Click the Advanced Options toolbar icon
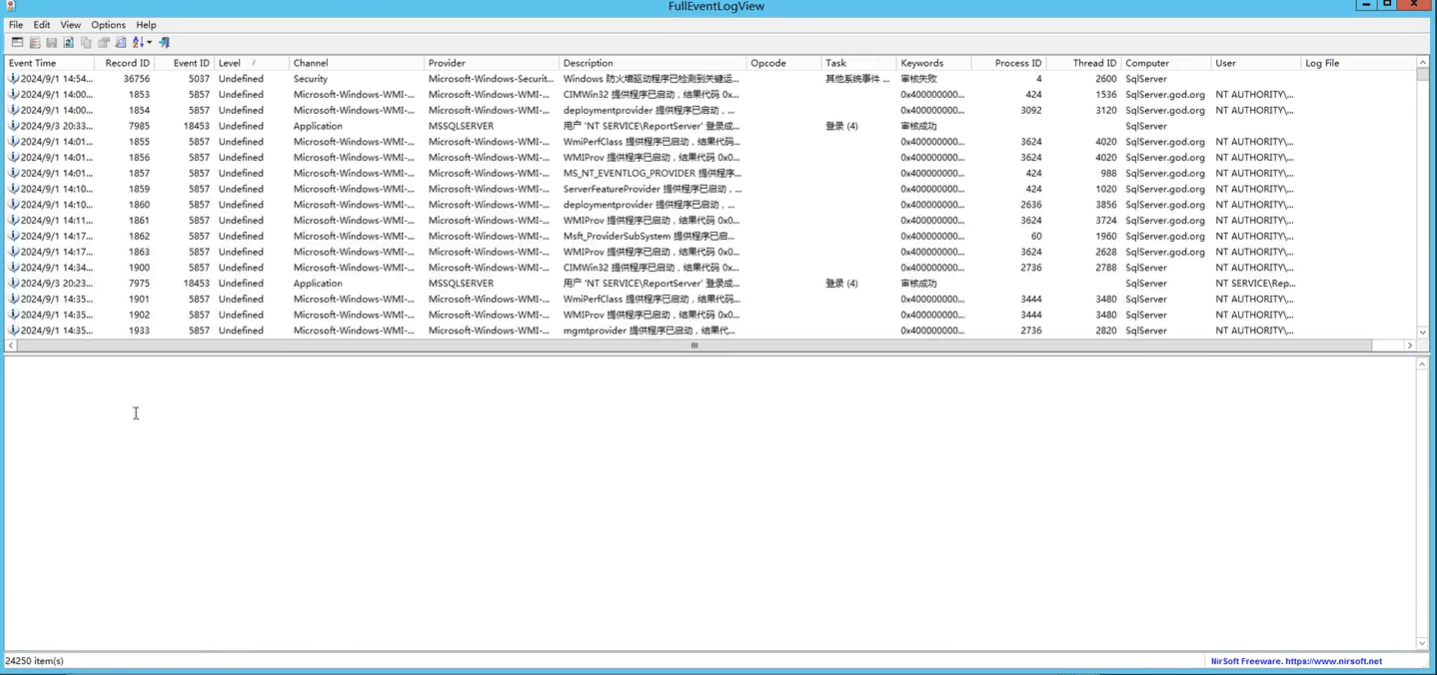This screenshot has width=1437, height=675. (x=17, y=42)
